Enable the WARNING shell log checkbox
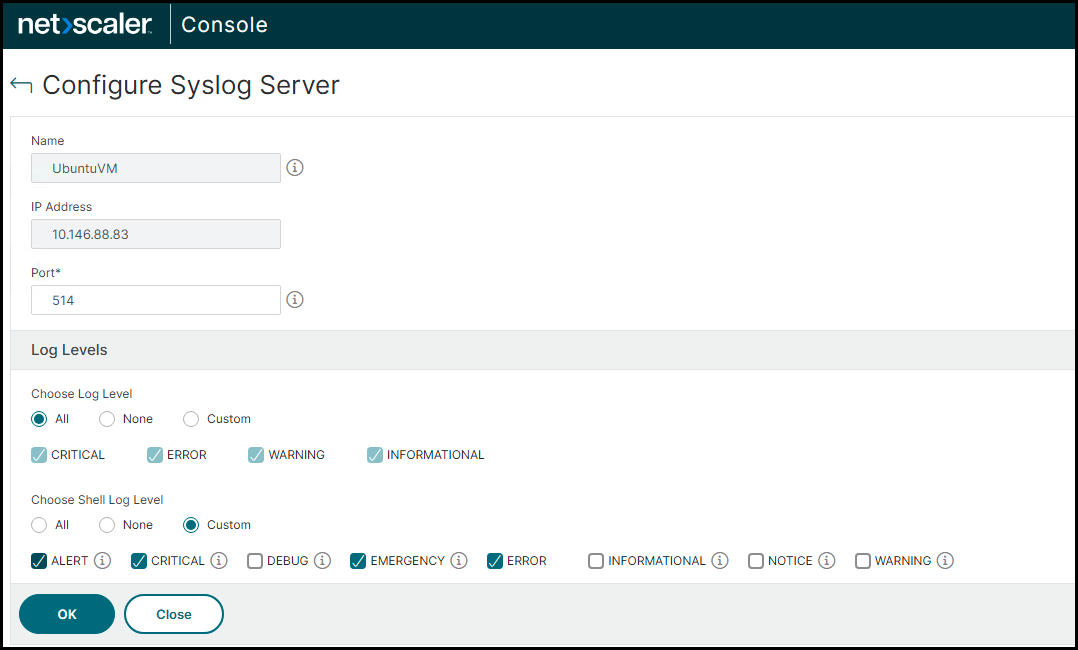Screen dimensions: 1078x650 tap(863, 561)
